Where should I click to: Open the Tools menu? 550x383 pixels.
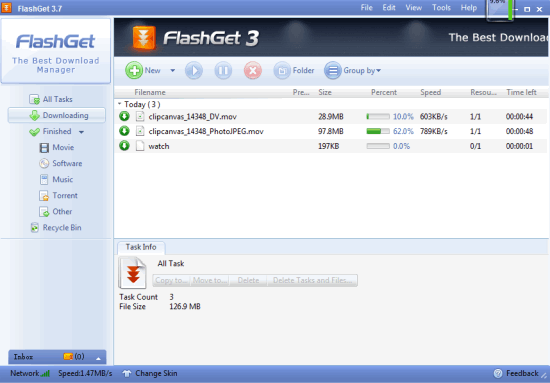click(x=441, y=8)
